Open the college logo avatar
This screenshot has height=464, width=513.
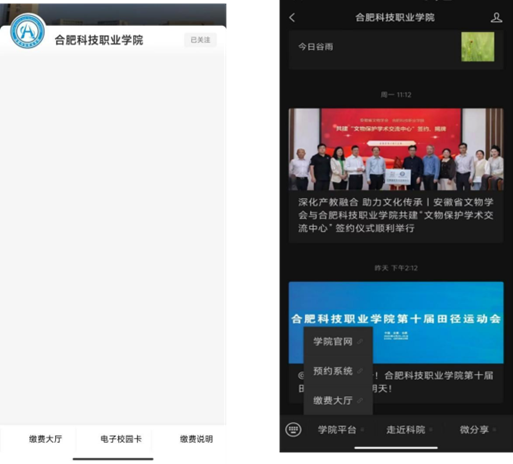pos(27,31)
